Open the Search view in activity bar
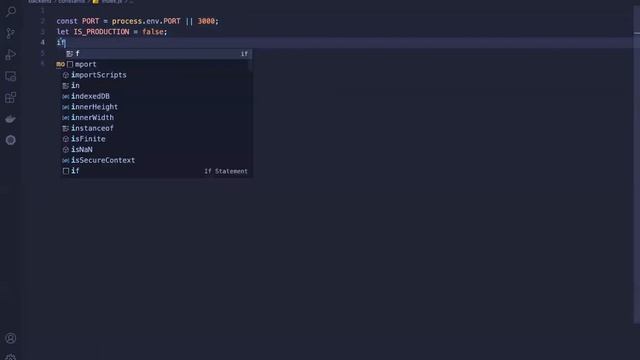The image size is (640, 360). pyautogui.click(x=11, y=11)
